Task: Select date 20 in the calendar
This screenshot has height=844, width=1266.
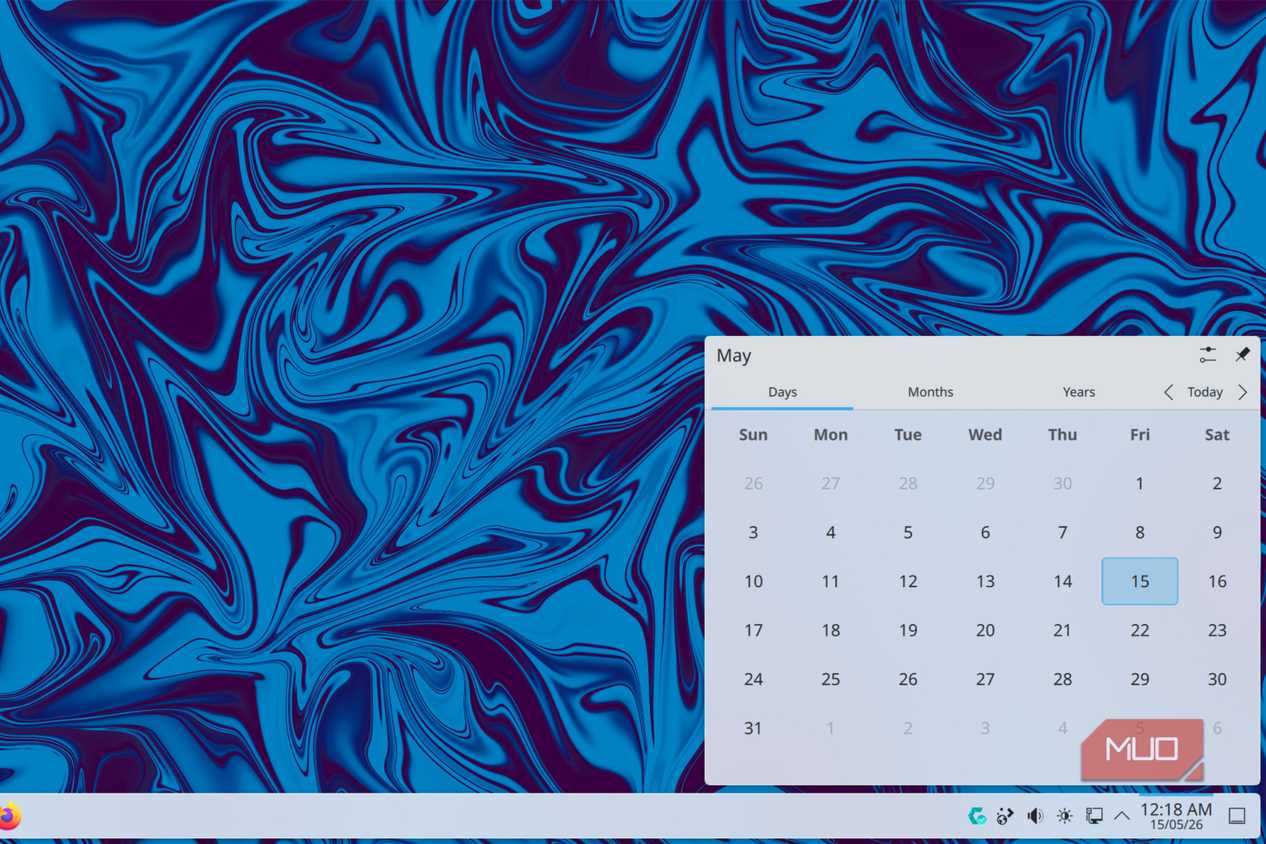Action: point(985,630)
